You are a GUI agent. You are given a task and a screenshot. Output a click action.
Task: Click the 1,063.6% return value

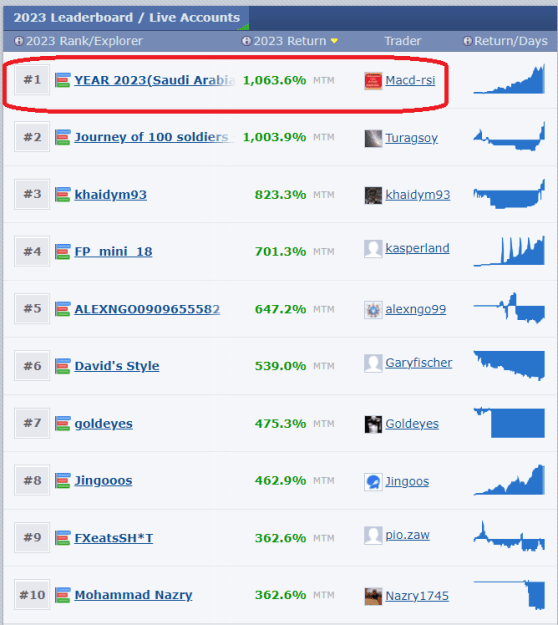click(x=274, y=80)
